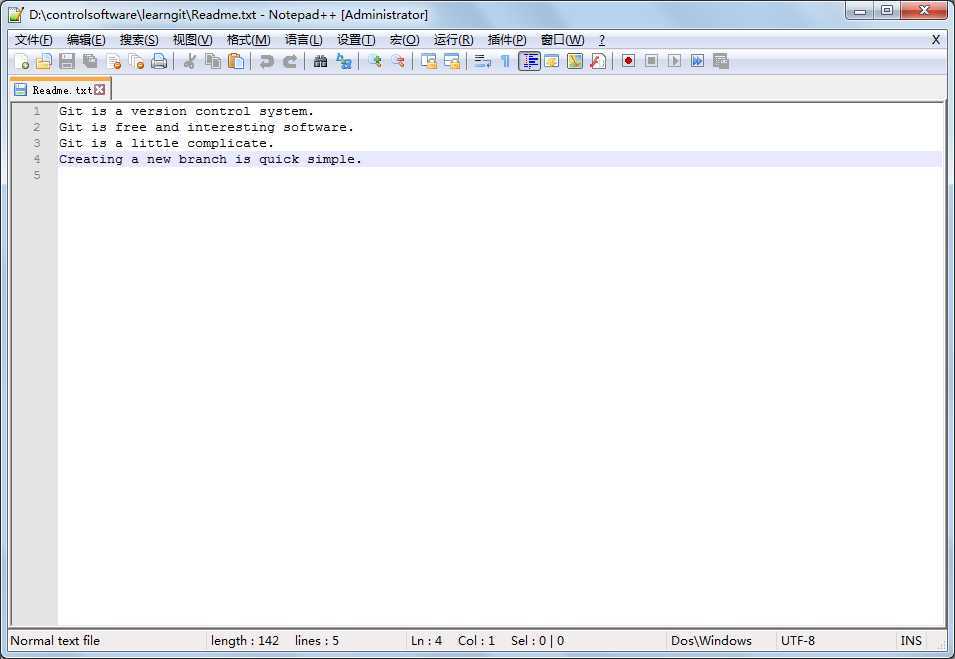Click line "Git is a version control system."
Viewport: 955px width, 659px height.
click(x=186, y=111)
